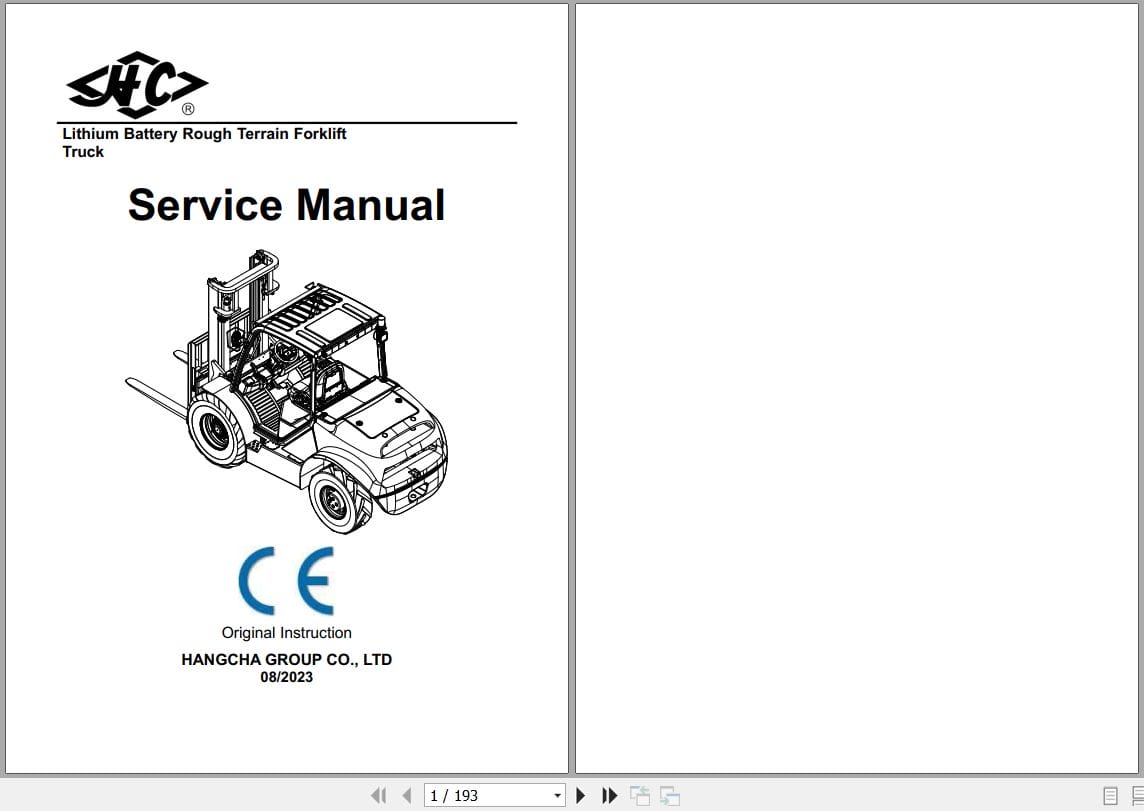
Task: Click the Original Instruction text
Action: click(287, 632)
